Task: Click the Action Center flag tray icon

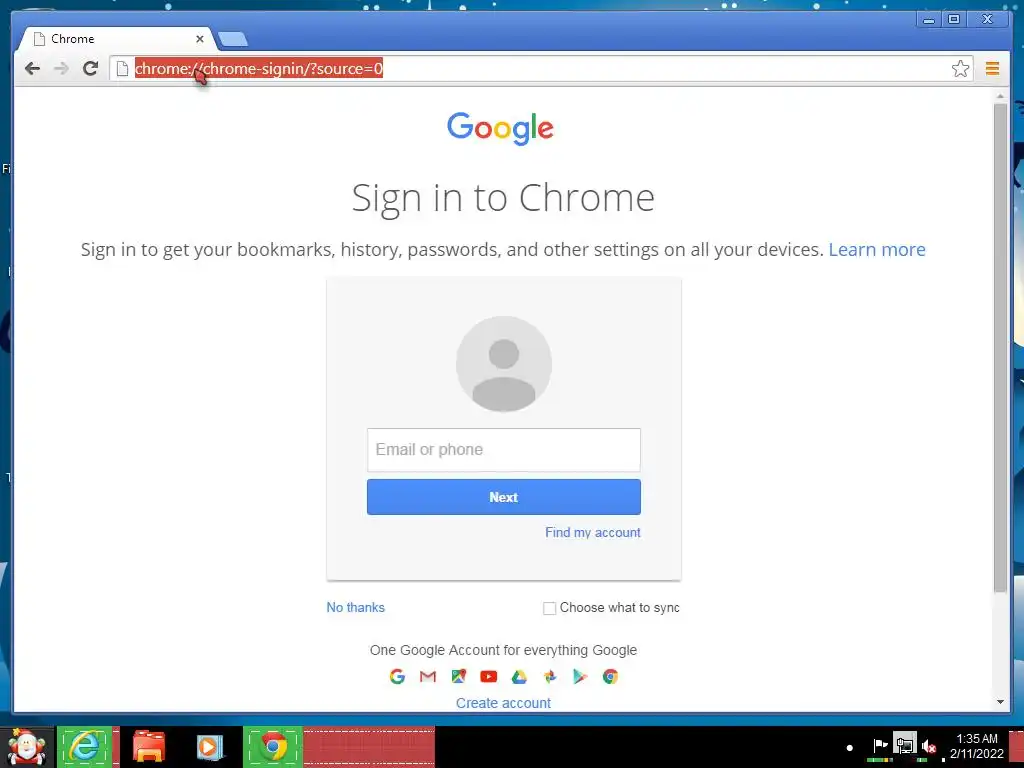Action: click(880, 745)
